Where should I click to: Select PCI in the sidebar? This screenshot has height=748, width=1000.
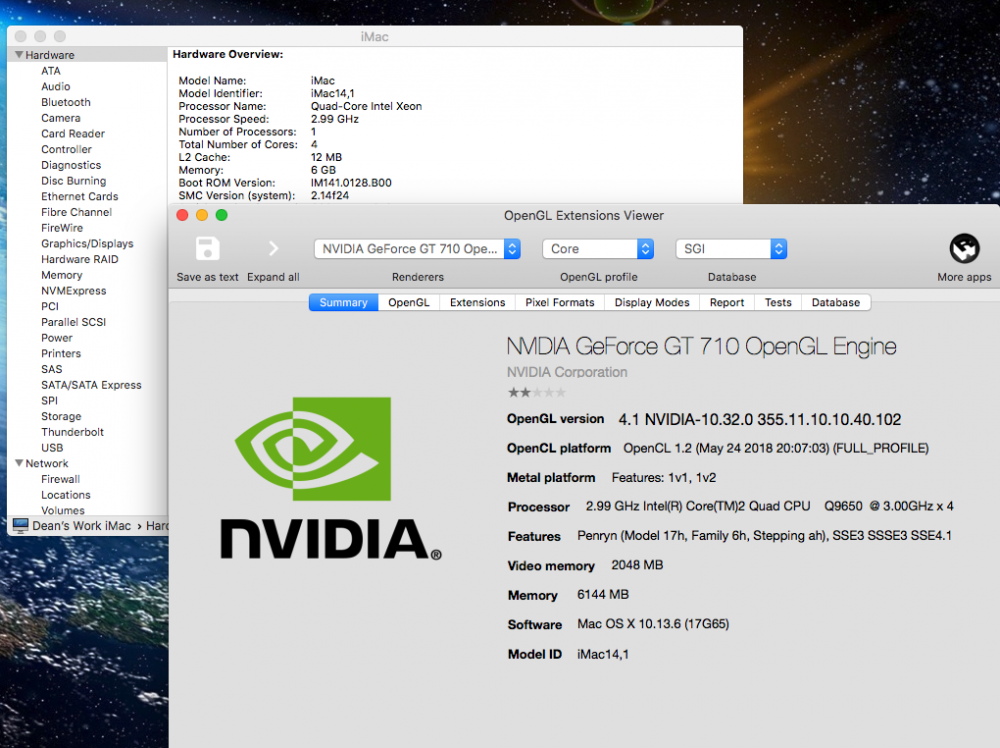[50, 306]
